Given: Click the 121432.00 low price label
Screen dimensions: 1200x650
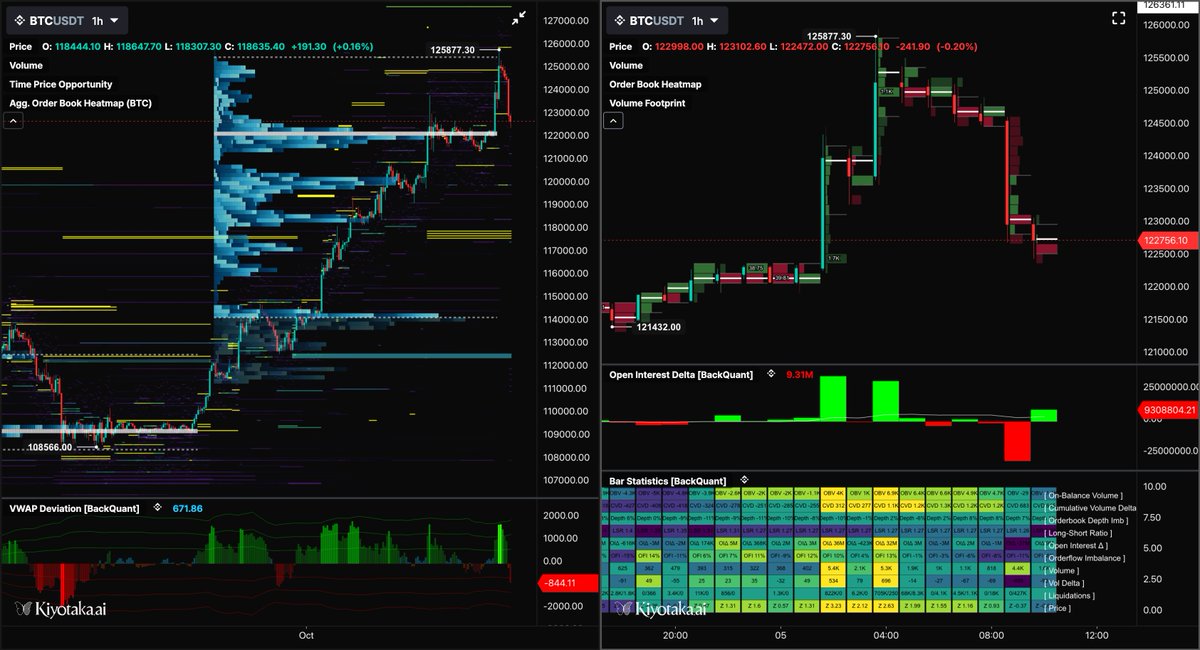Looking at the screenshot, I should click(658, 327).
